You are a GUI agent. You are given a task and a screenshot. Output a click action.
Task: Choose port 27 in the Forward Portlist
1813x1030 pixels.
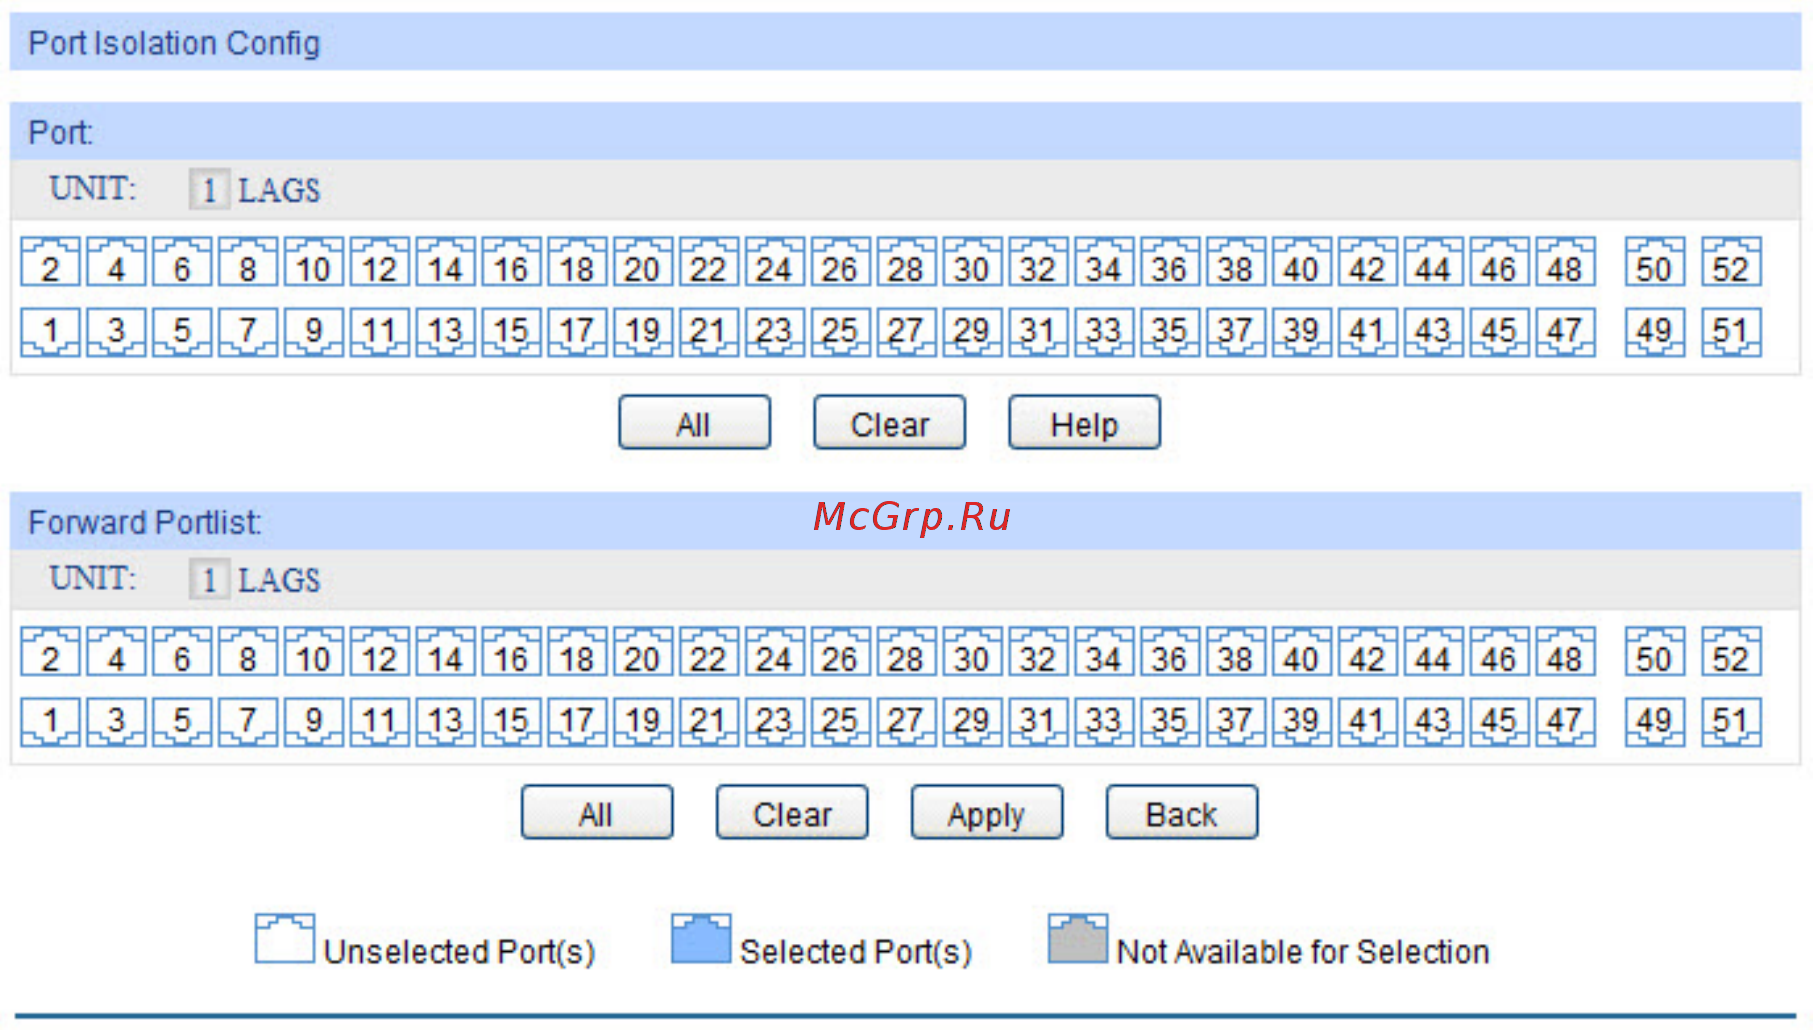click(x=907, y=722)
